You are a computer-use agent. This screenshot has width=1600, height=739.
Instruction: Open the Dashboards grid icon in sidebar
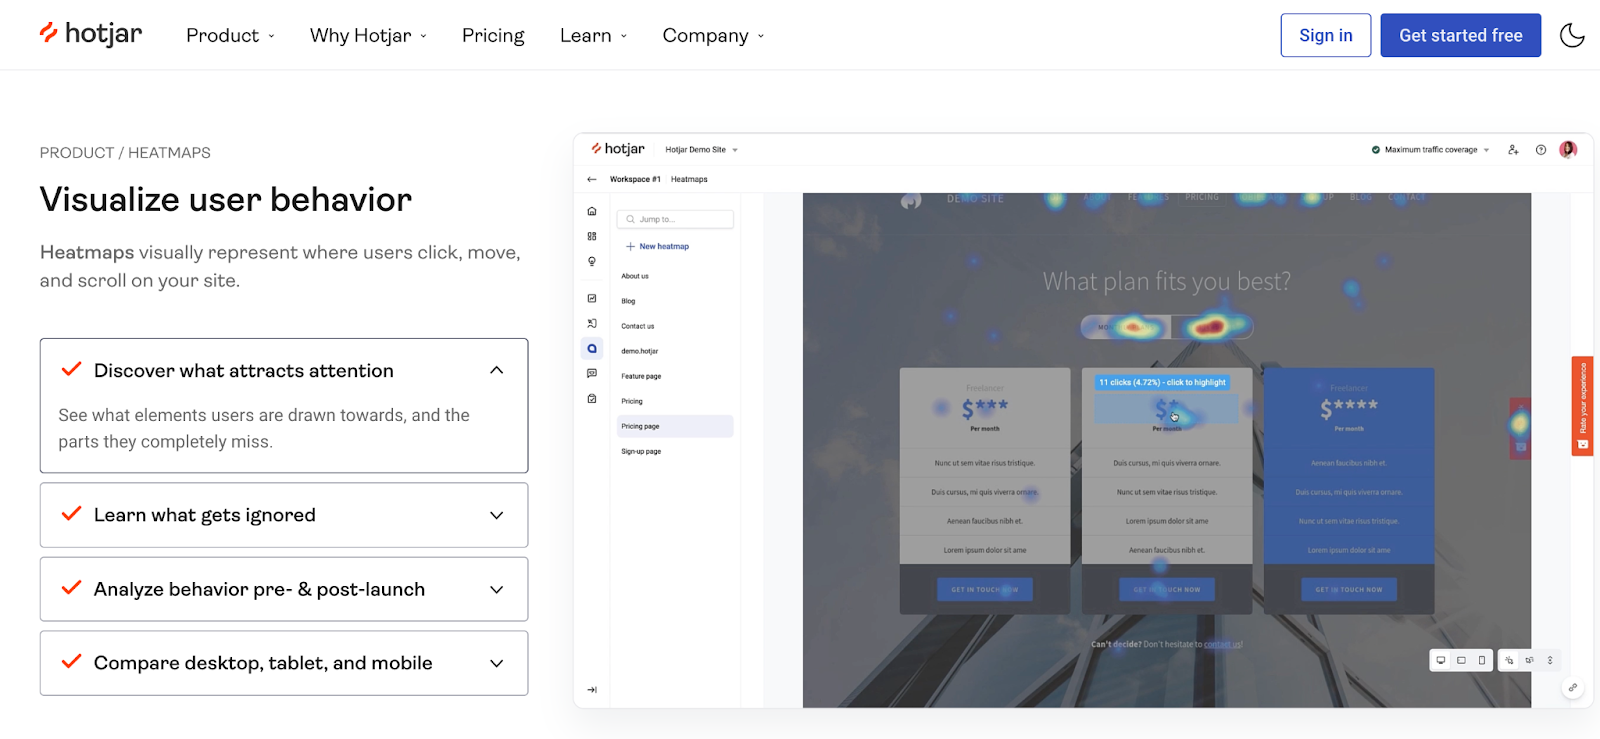(x=592, y=236)
